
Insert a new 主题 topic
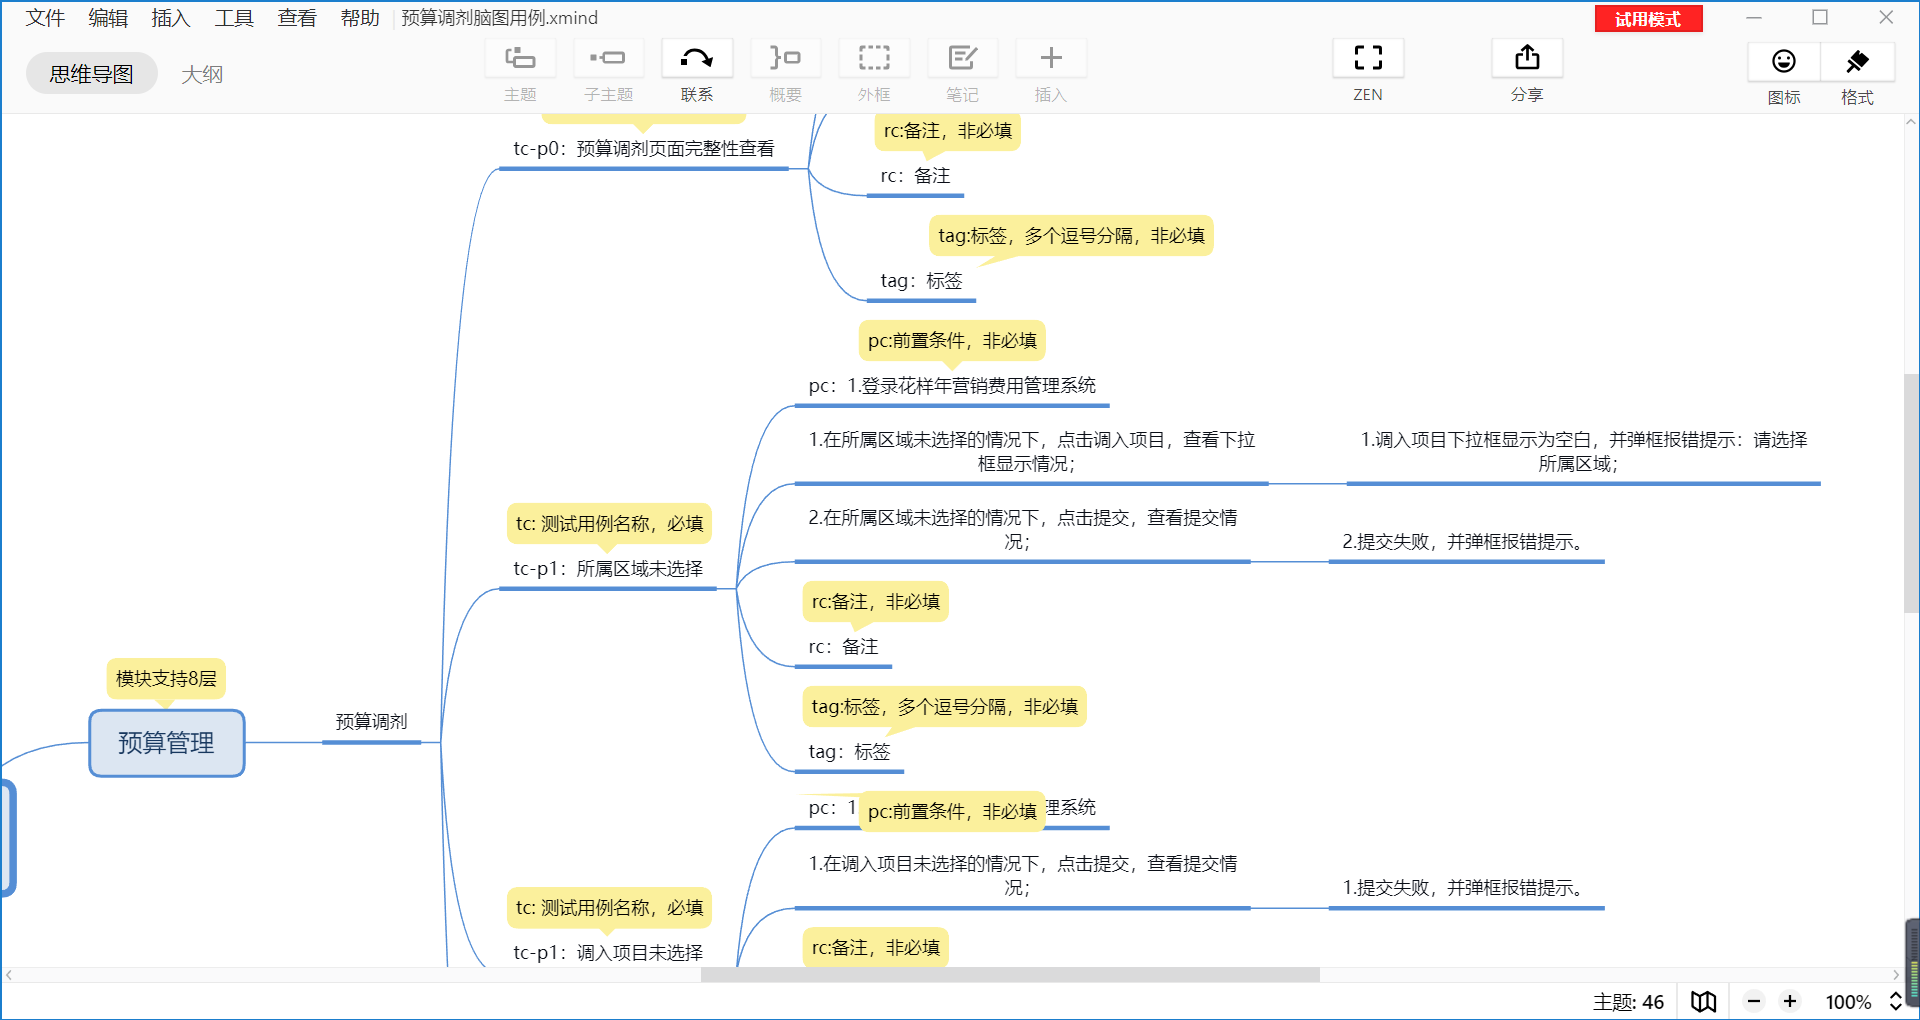click(520, 70)
